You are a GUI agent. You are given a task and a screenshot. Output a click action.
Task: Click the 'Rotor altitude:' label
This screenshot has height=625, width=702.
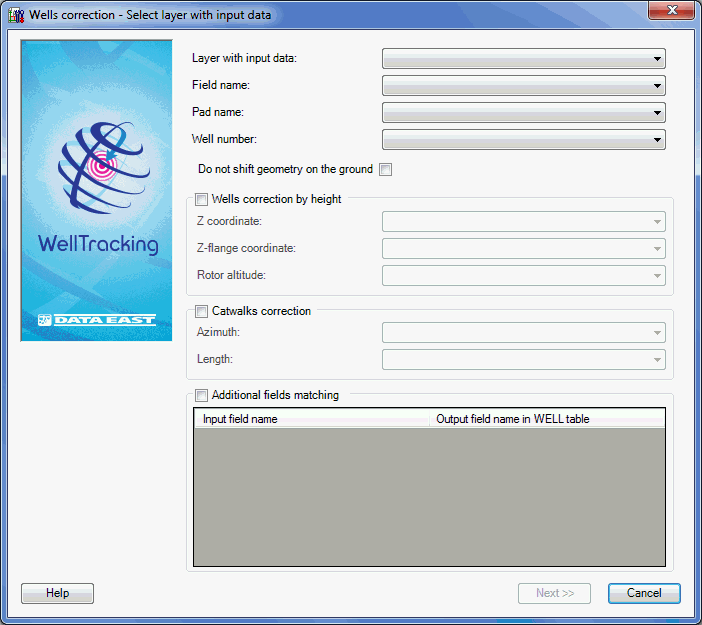point(231,275)
